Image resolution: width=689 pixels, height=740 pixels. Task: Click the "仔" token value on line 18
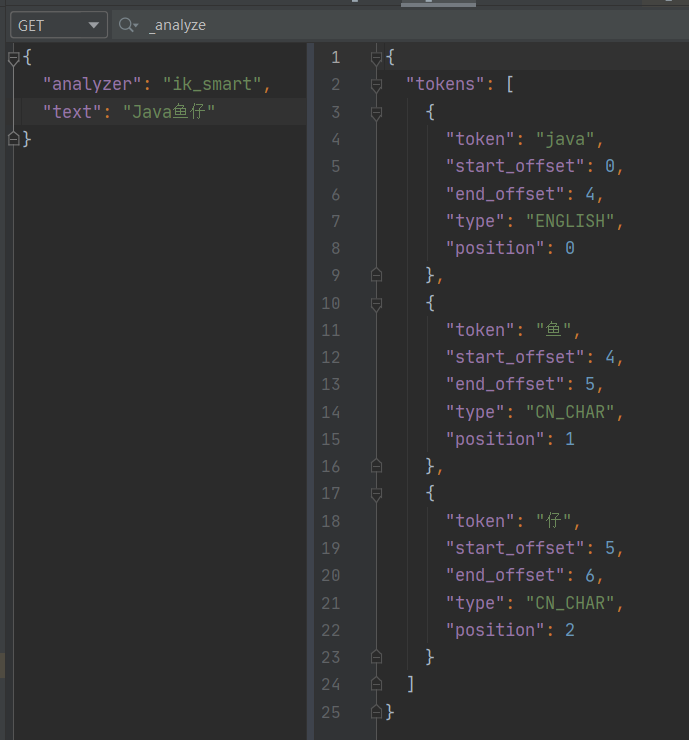click(554, 521)
